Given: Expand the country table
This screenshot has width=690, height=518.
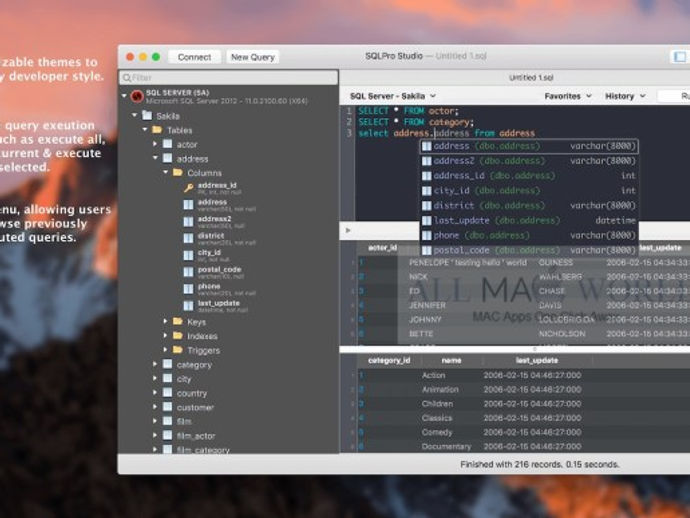Looking at the screenshot, I should tap(155, 392).
